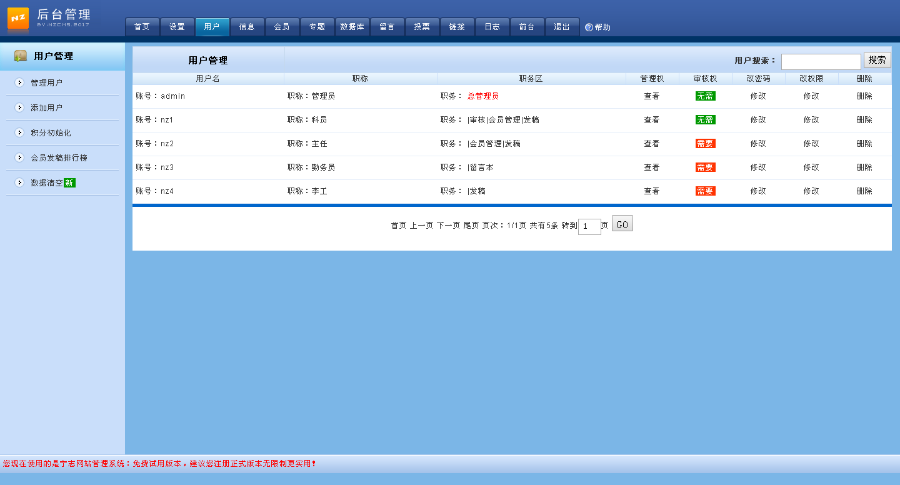The height and width of the screenshot is (485, 900).
Task: Click the arrow icon beside 管理用户
Action: (20, 83)
